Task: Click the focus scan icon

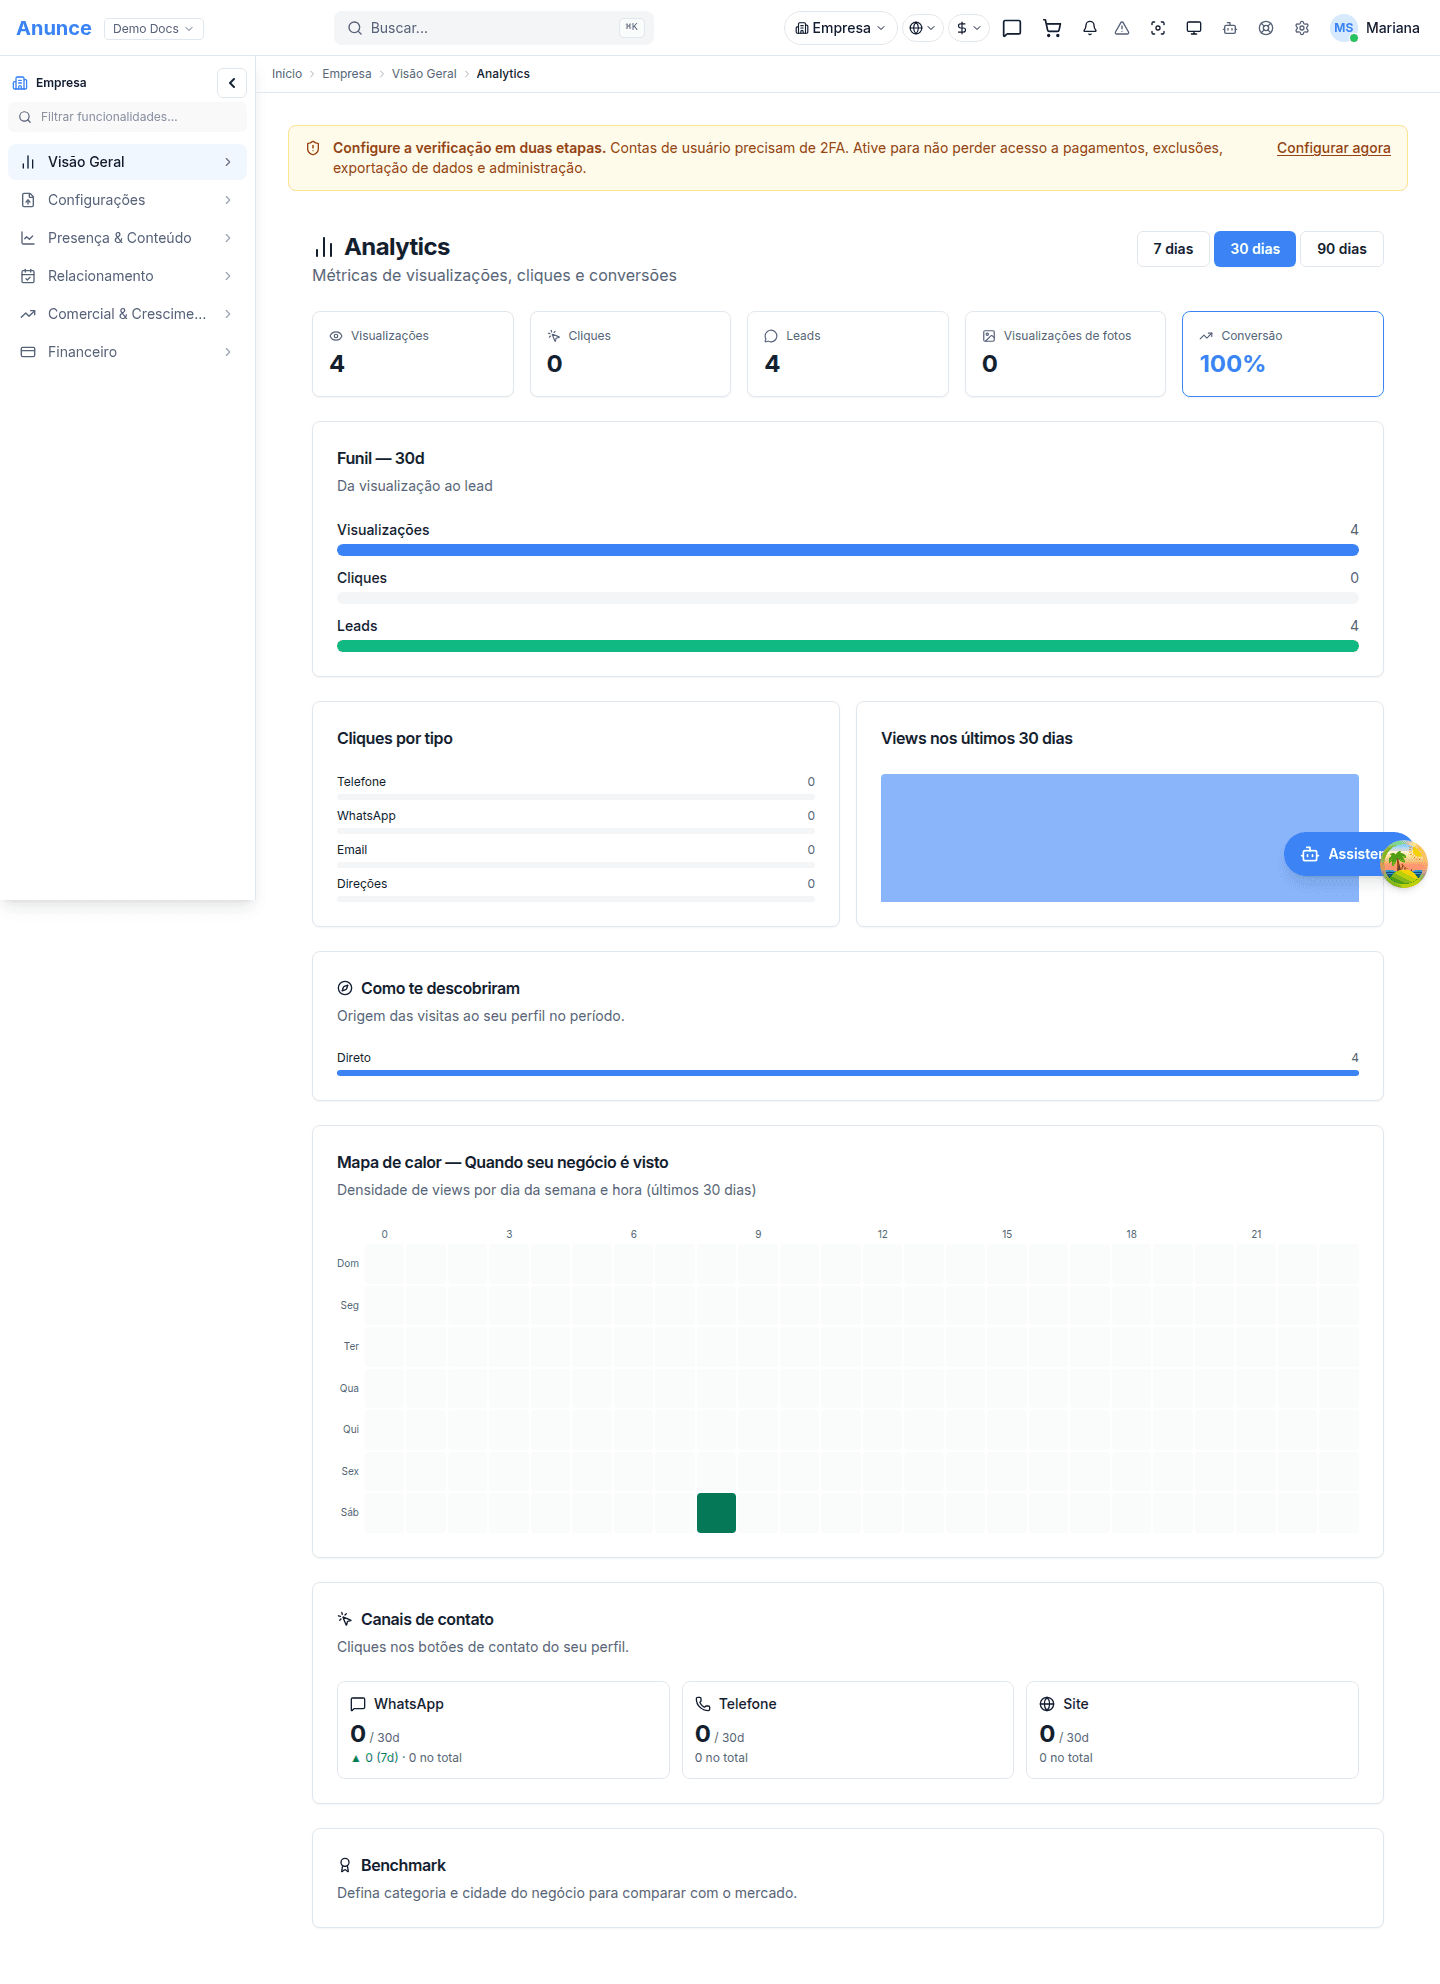Action: 1158,28
